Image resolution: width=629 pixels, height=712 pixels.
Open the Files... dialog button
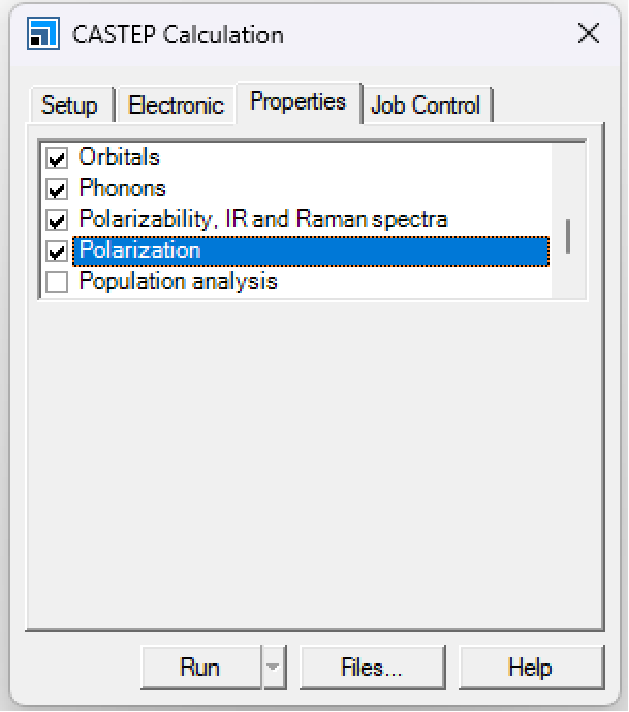tap(372, 668)
